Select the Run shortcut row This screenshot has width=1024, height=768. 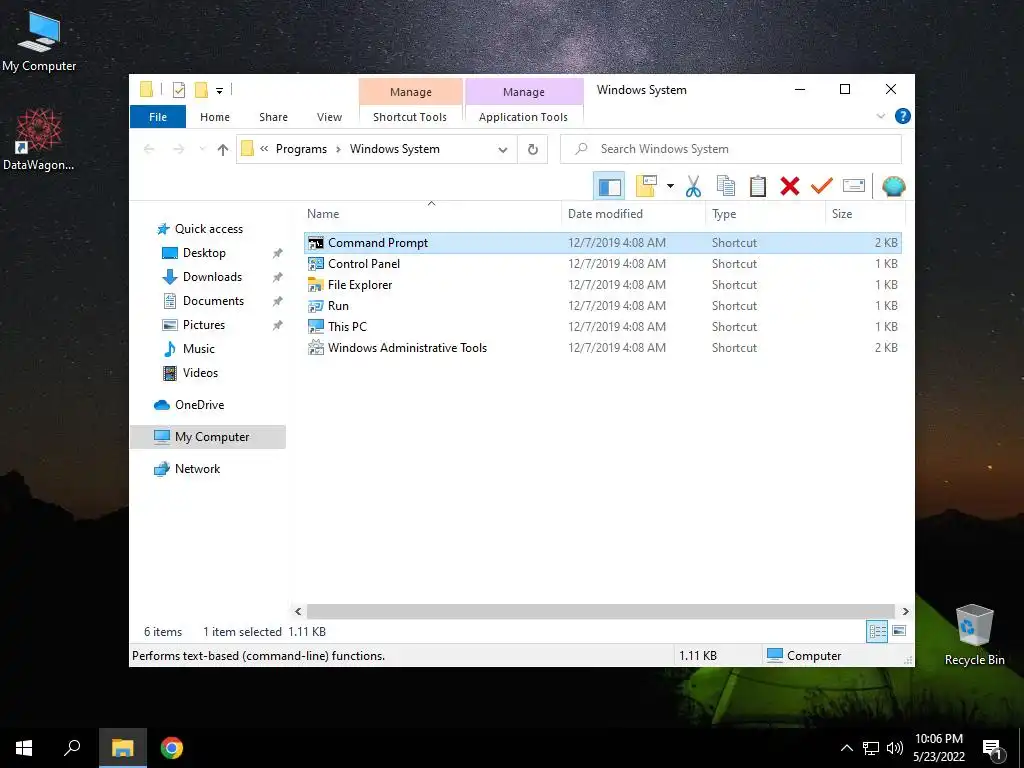click(x=603, y=306)
